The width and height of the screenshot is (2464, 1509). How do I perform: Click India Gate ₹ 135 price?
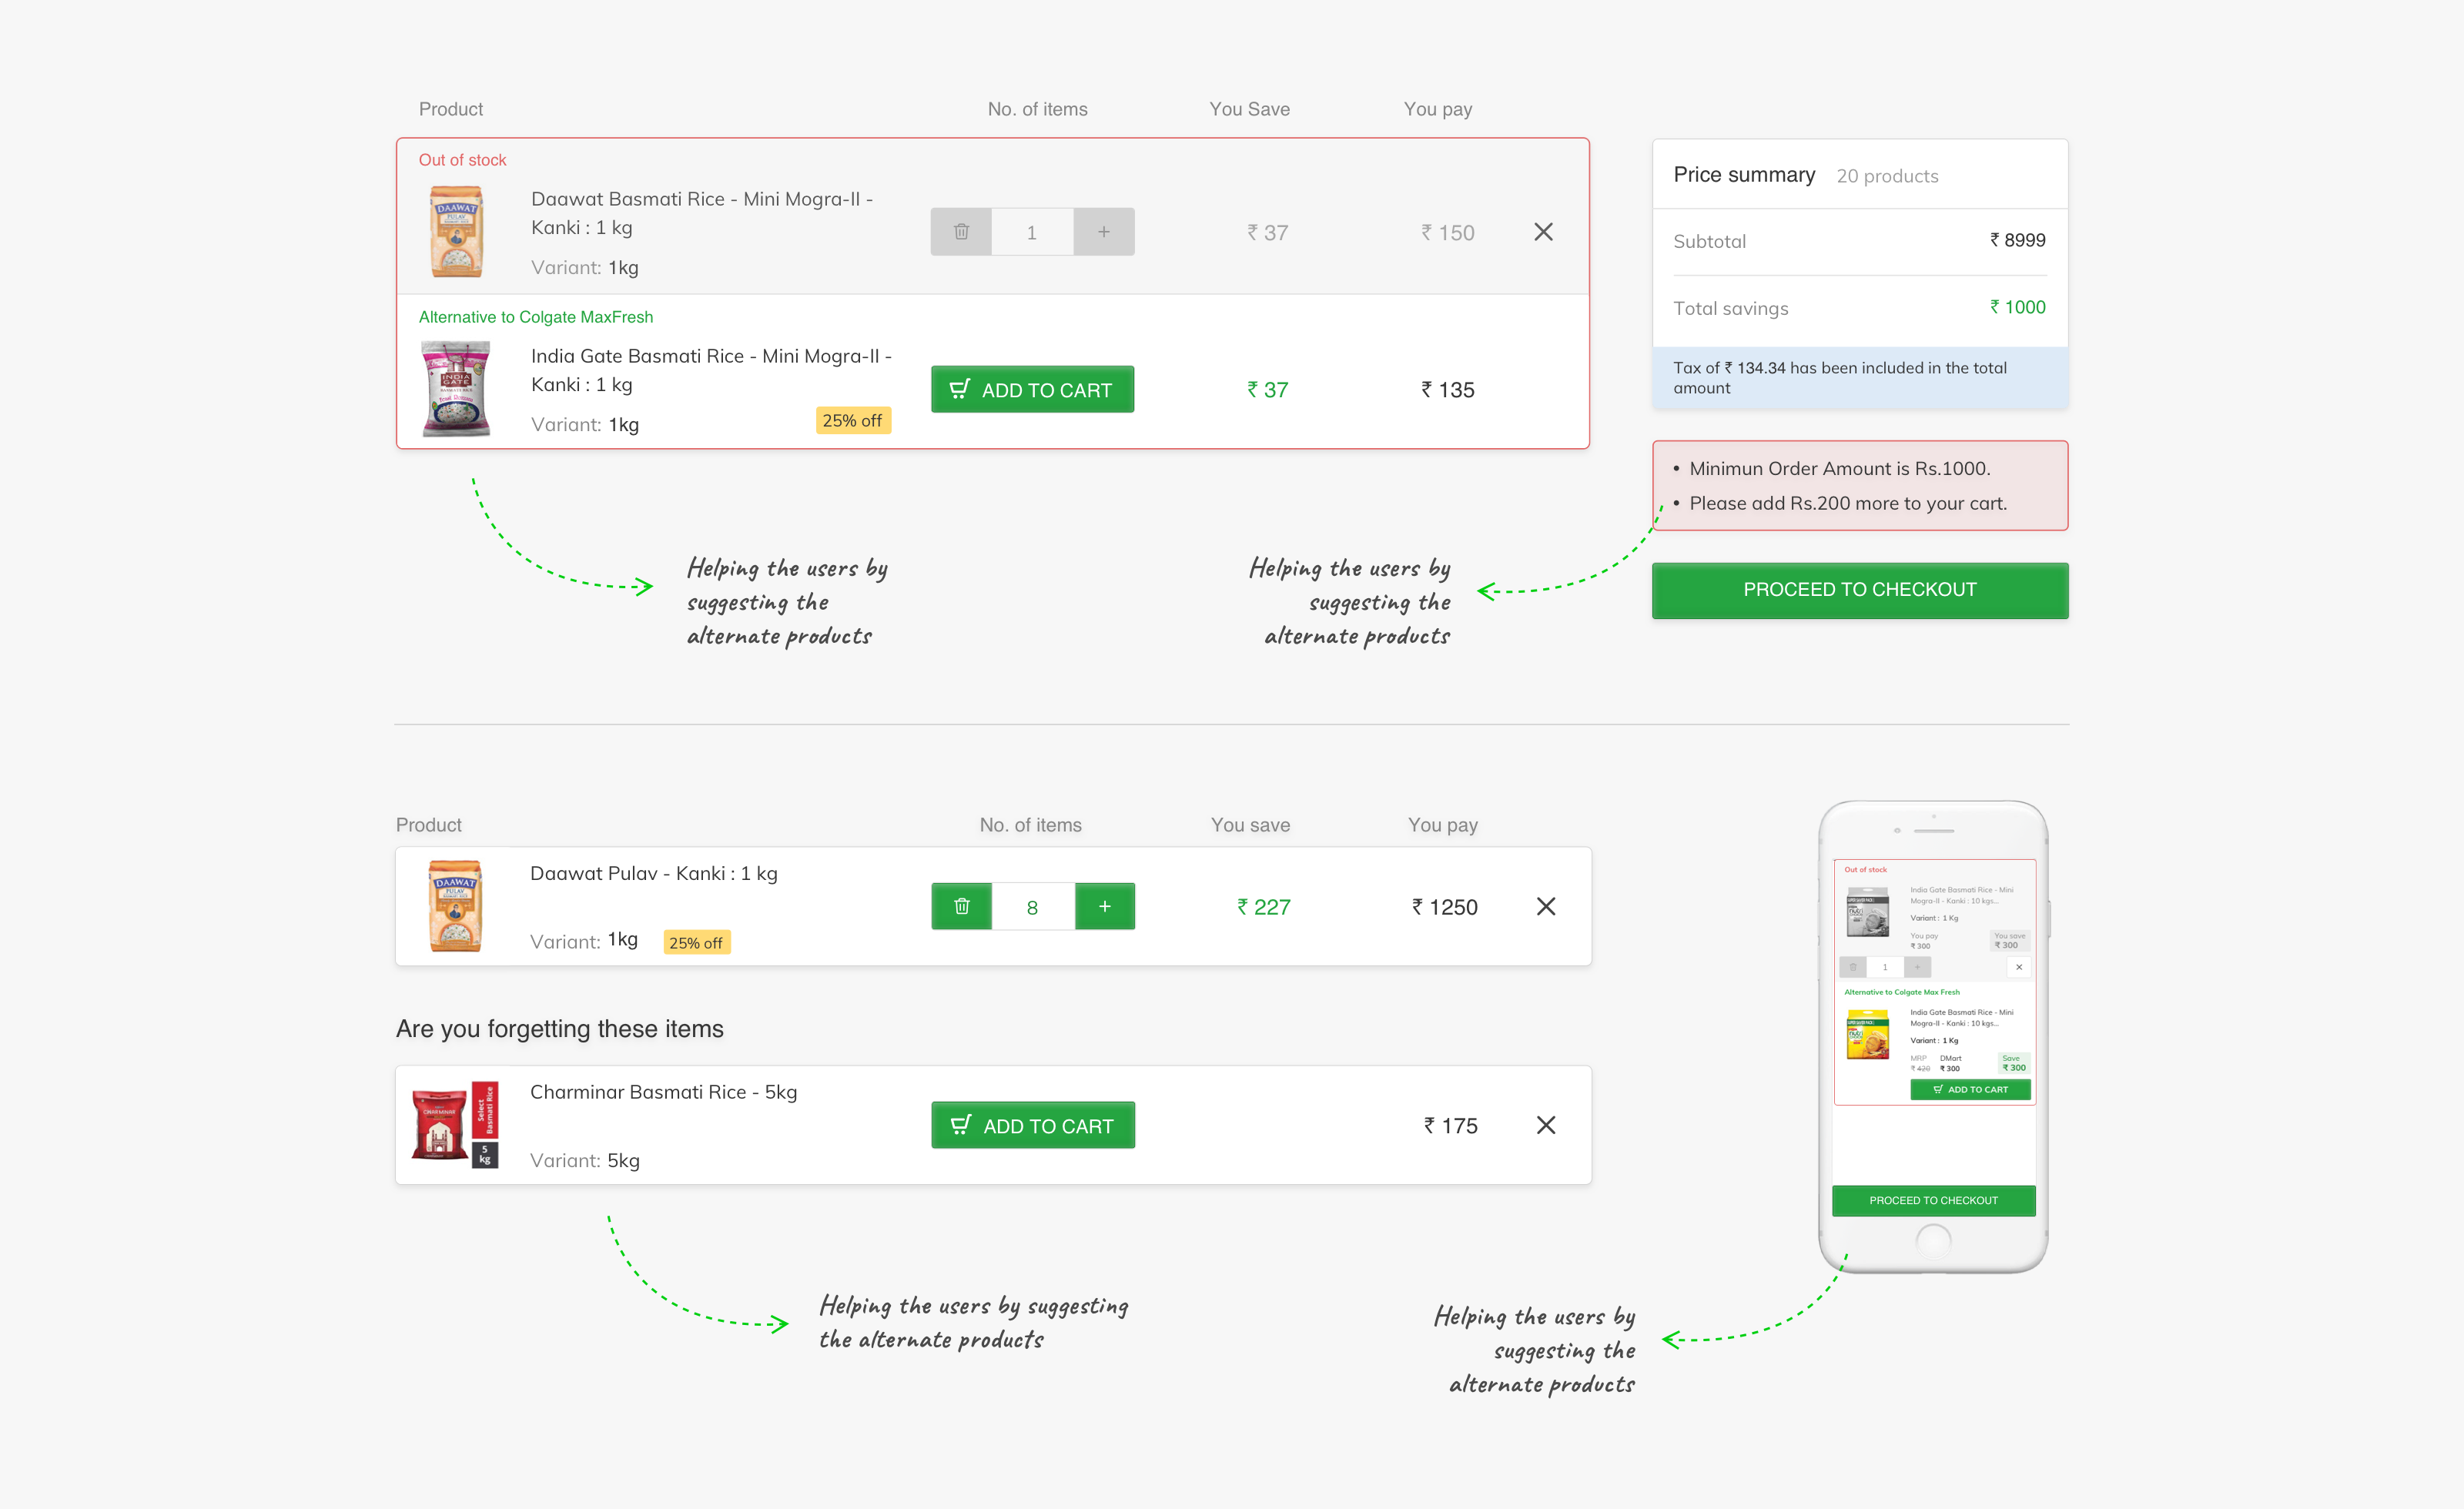(1447, 390)
